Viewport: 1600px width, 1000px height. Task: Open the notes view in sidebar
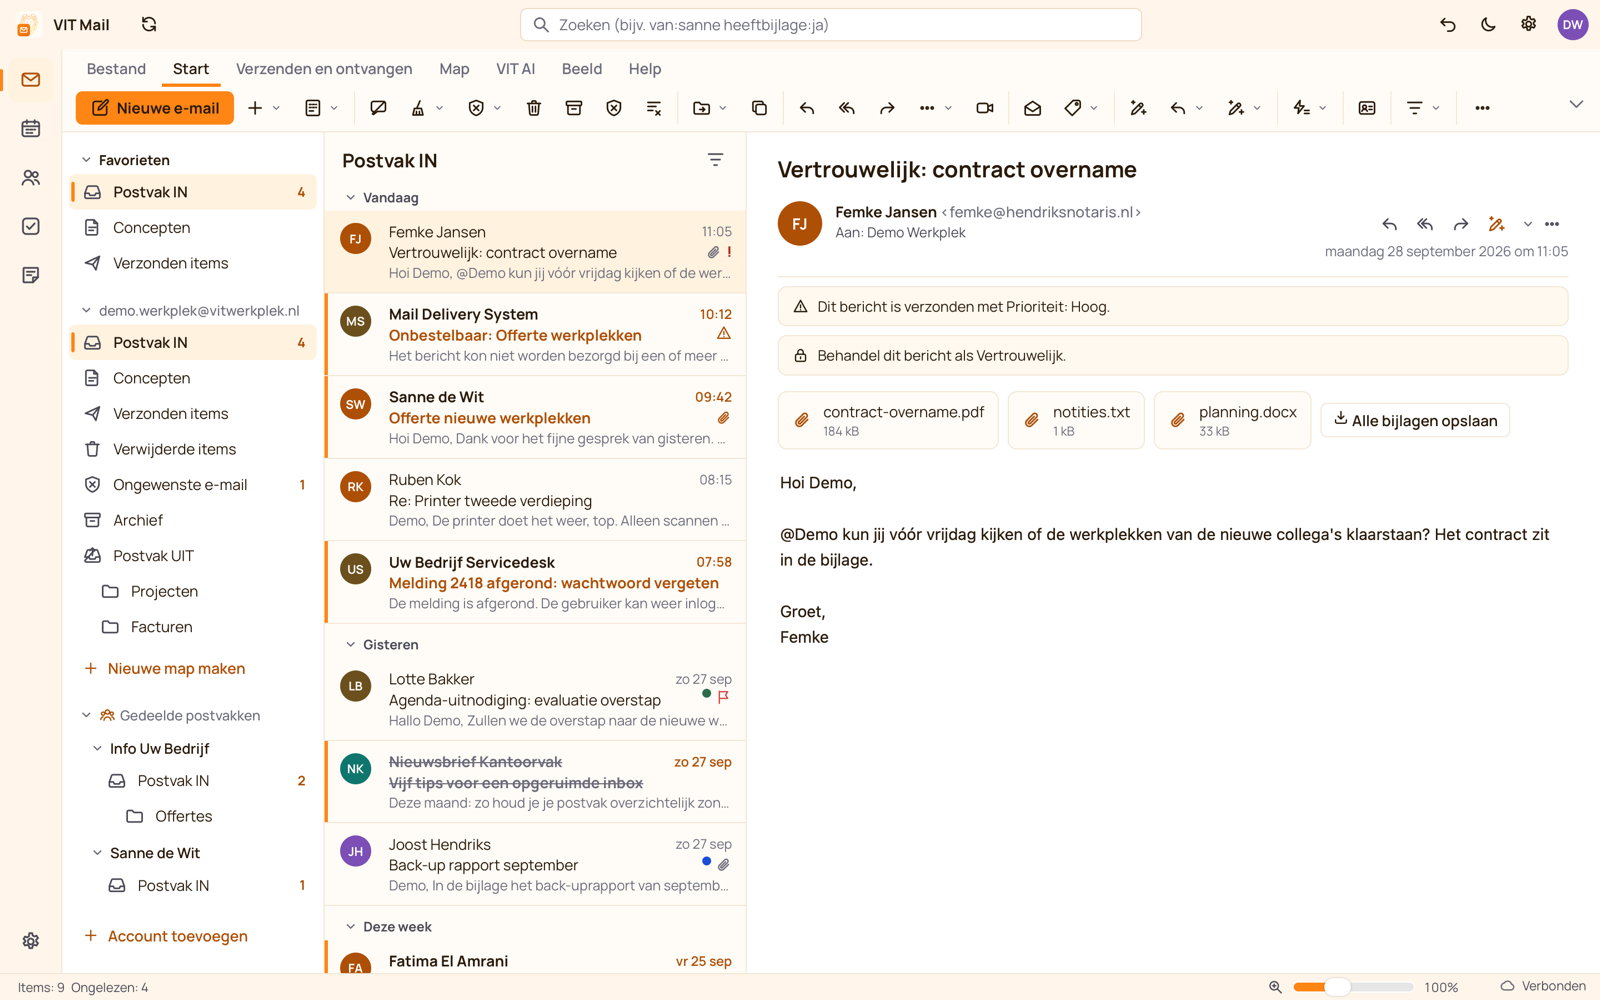pyautogui.click(x=31, y=275)
